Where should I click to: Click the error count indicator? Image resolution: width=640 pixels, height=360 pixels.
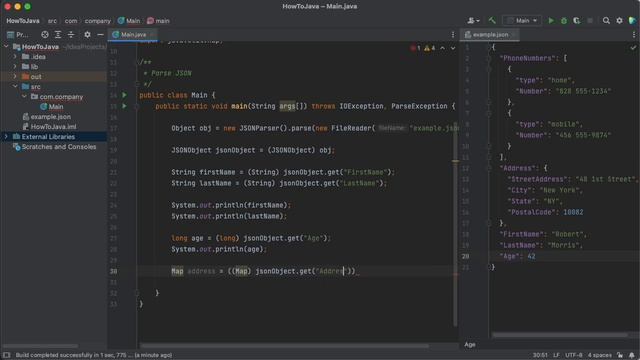click(x=415, y=48)
